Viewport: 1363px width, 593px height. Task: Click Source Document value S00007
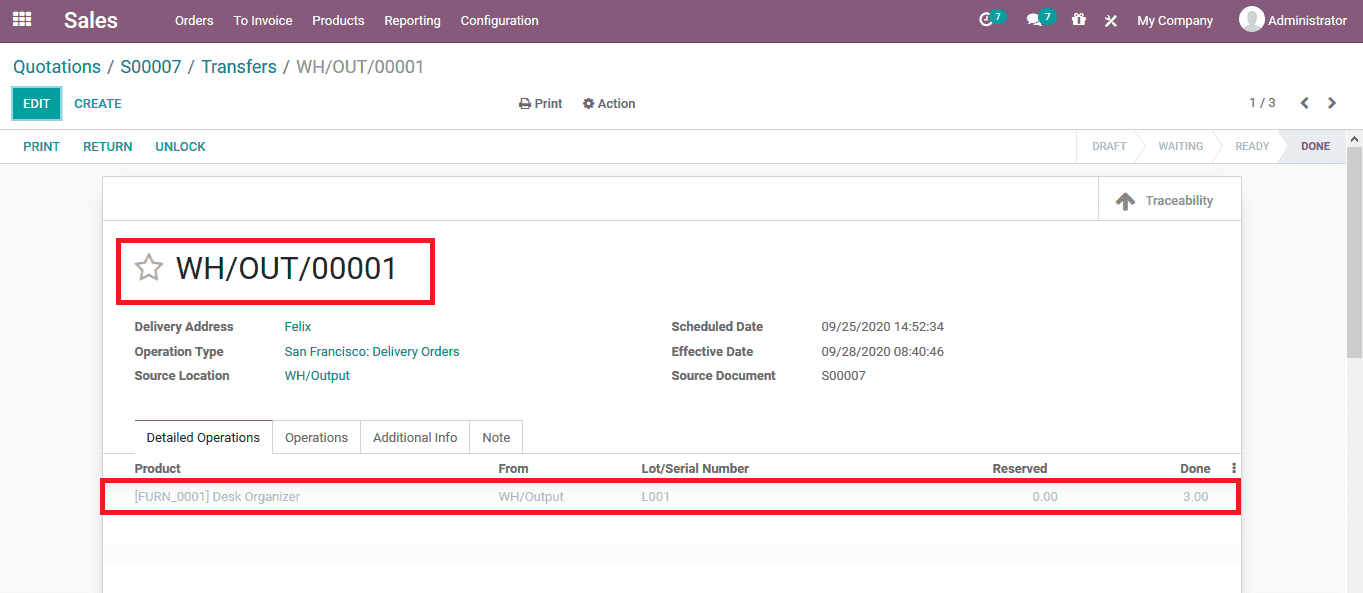(x=844, y=376)
